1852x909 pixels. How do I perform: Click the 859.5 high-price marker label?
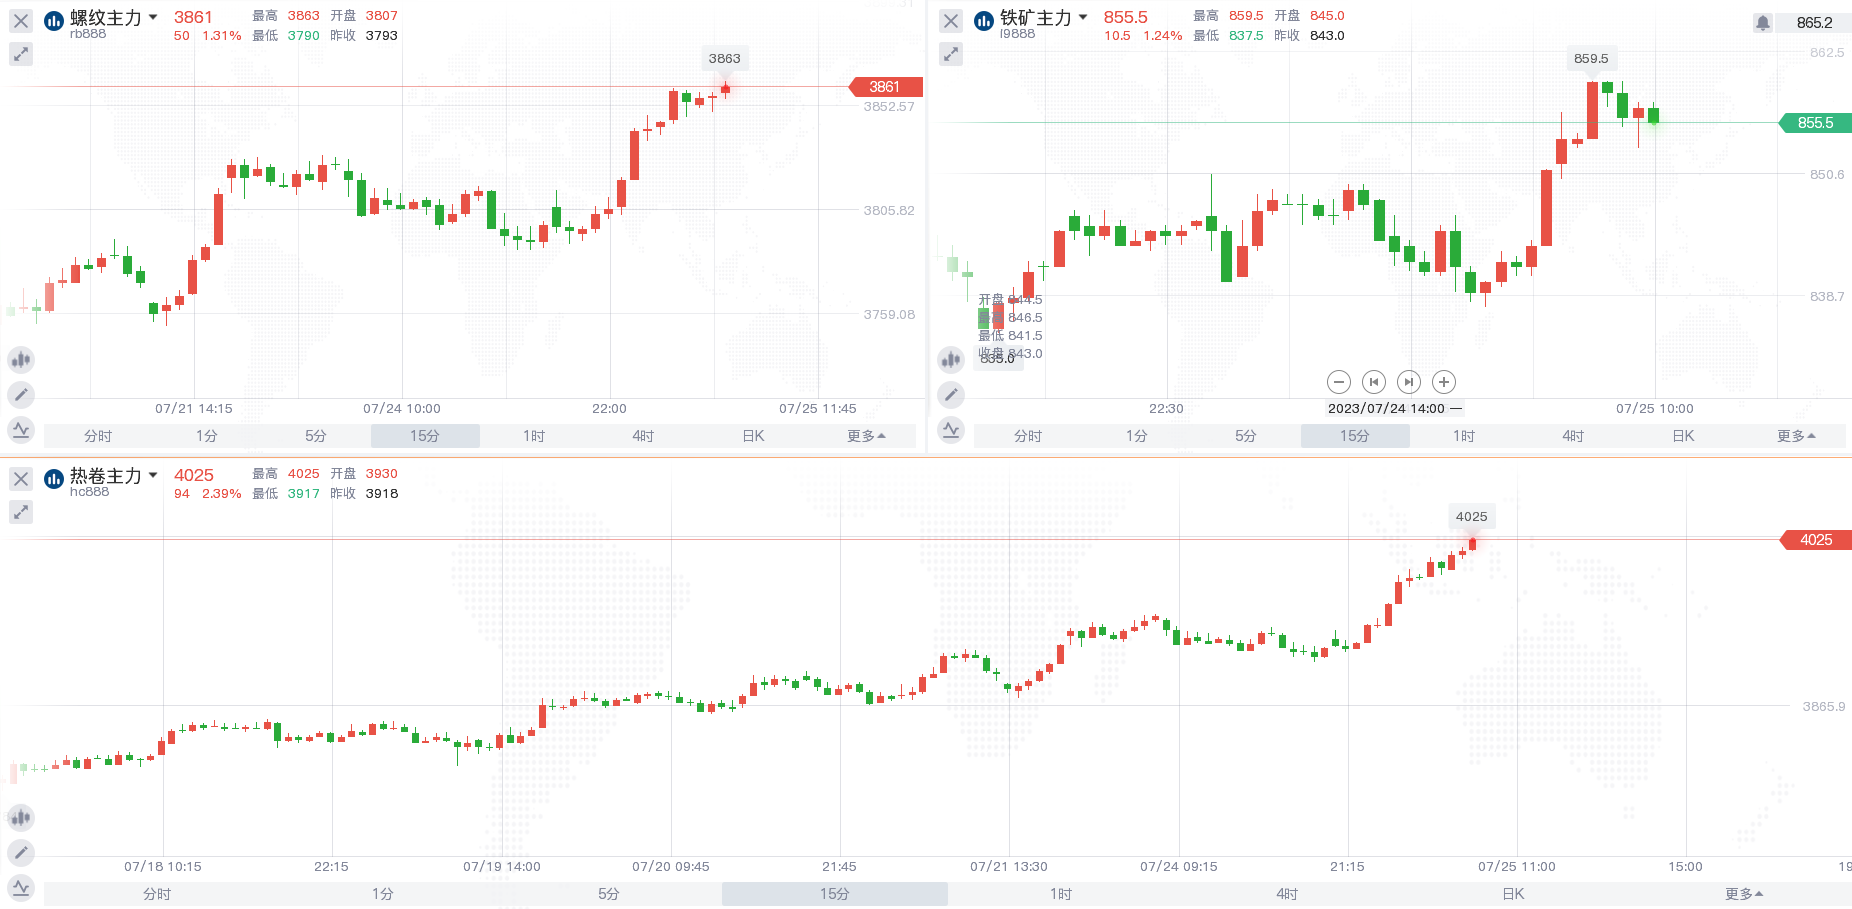click(x=1591, y=58)
